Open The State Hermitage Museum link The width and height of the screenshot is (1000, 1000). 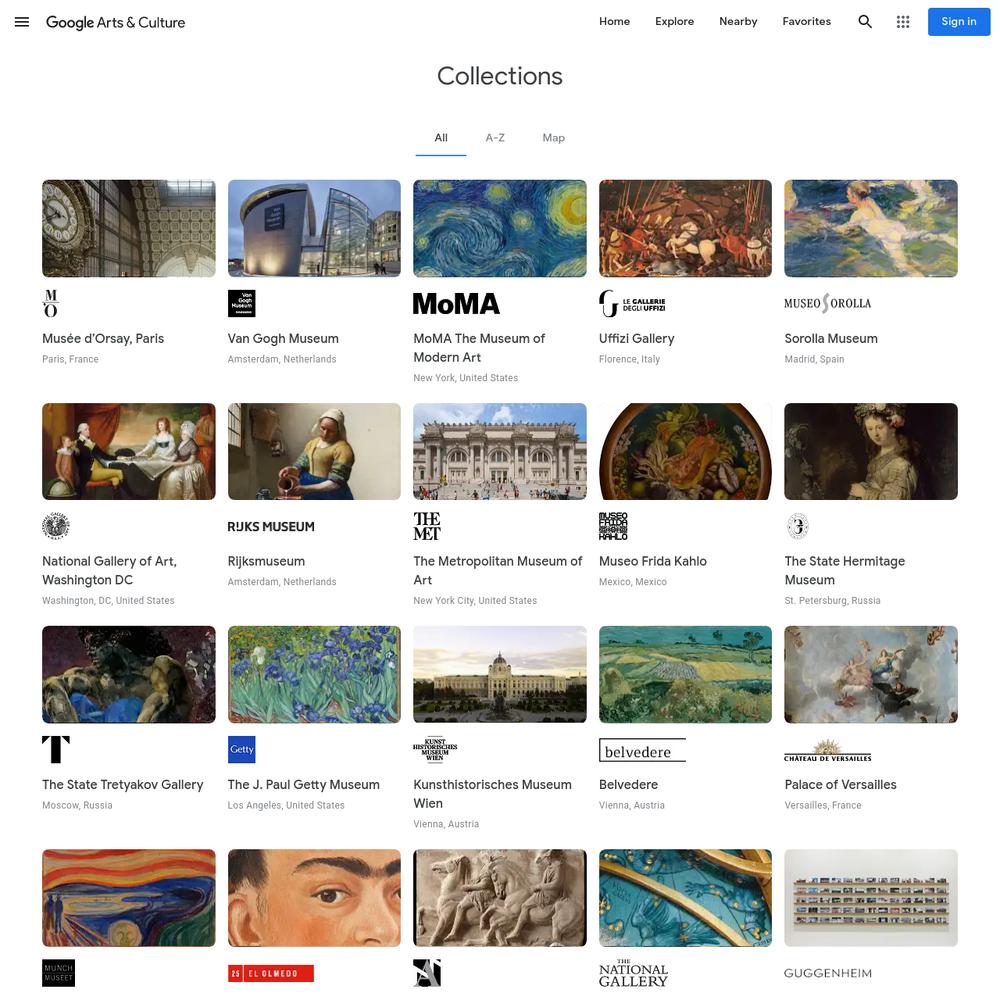click(x=844, y=571)
